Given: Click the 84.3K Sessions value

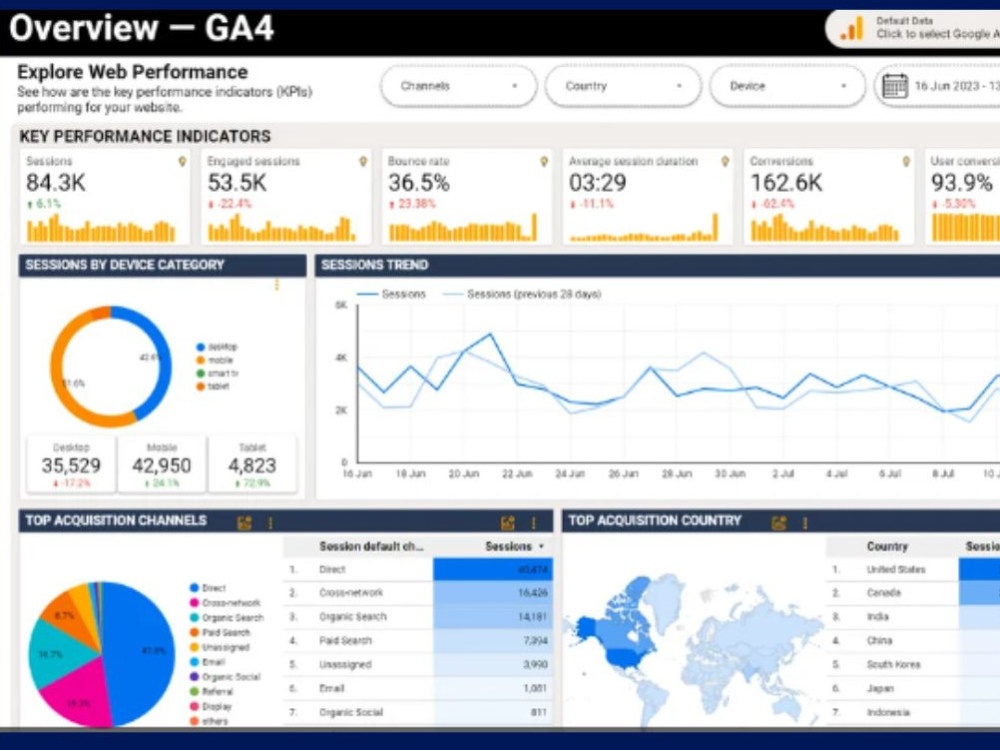Looking at the screenshot, I should click(55, 183).
